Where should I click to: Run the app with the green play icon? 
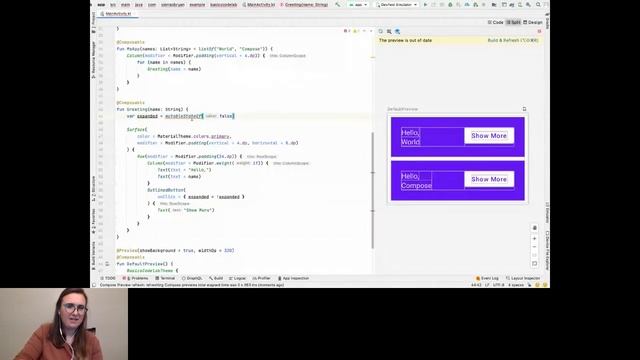point(425,5)
